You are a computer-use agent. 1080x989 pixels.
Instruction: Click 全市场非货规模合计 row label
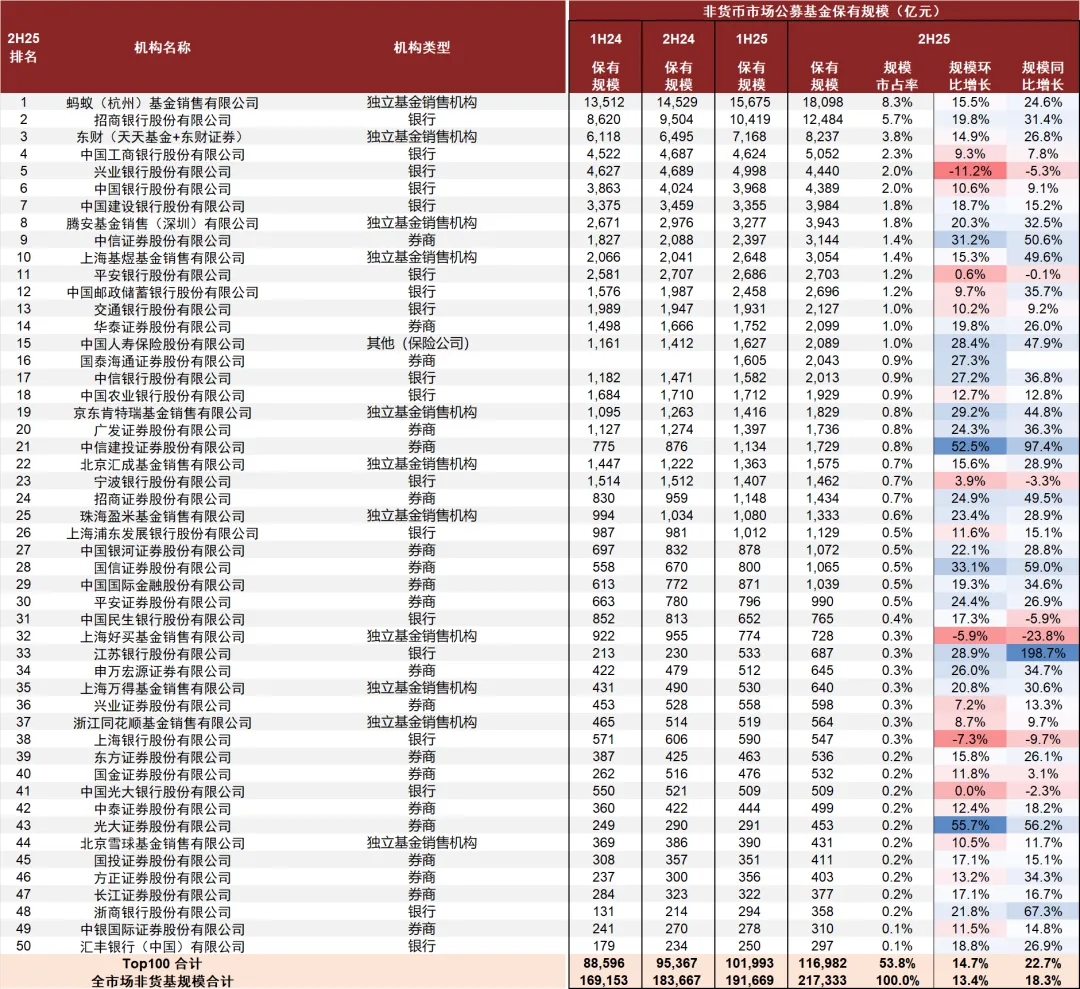[162, 981]
